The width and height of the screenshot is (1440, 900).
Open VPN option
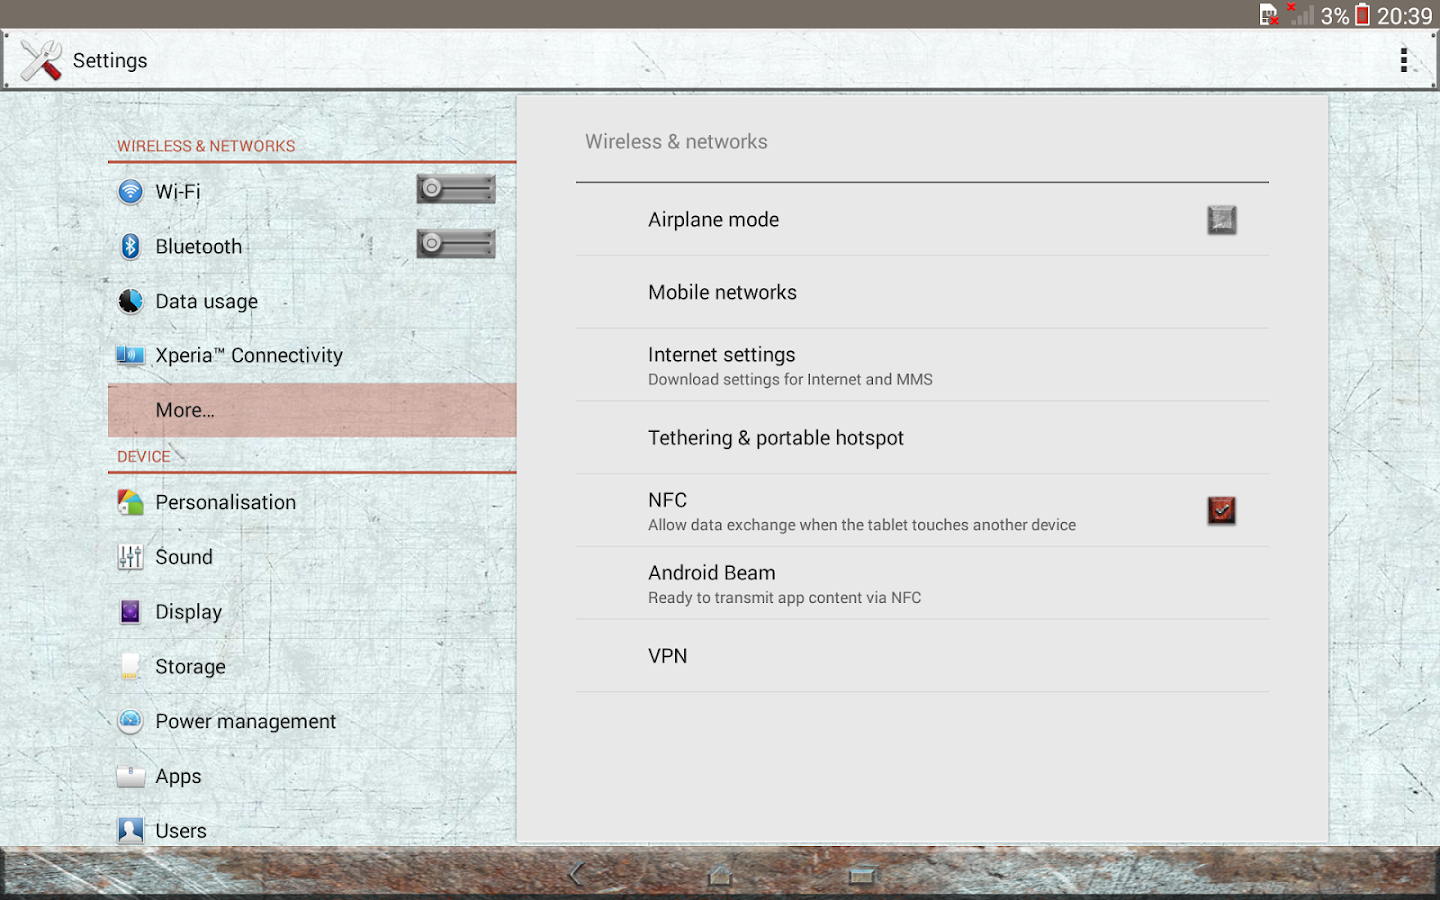pyautogui.click(x=922, y=656)
